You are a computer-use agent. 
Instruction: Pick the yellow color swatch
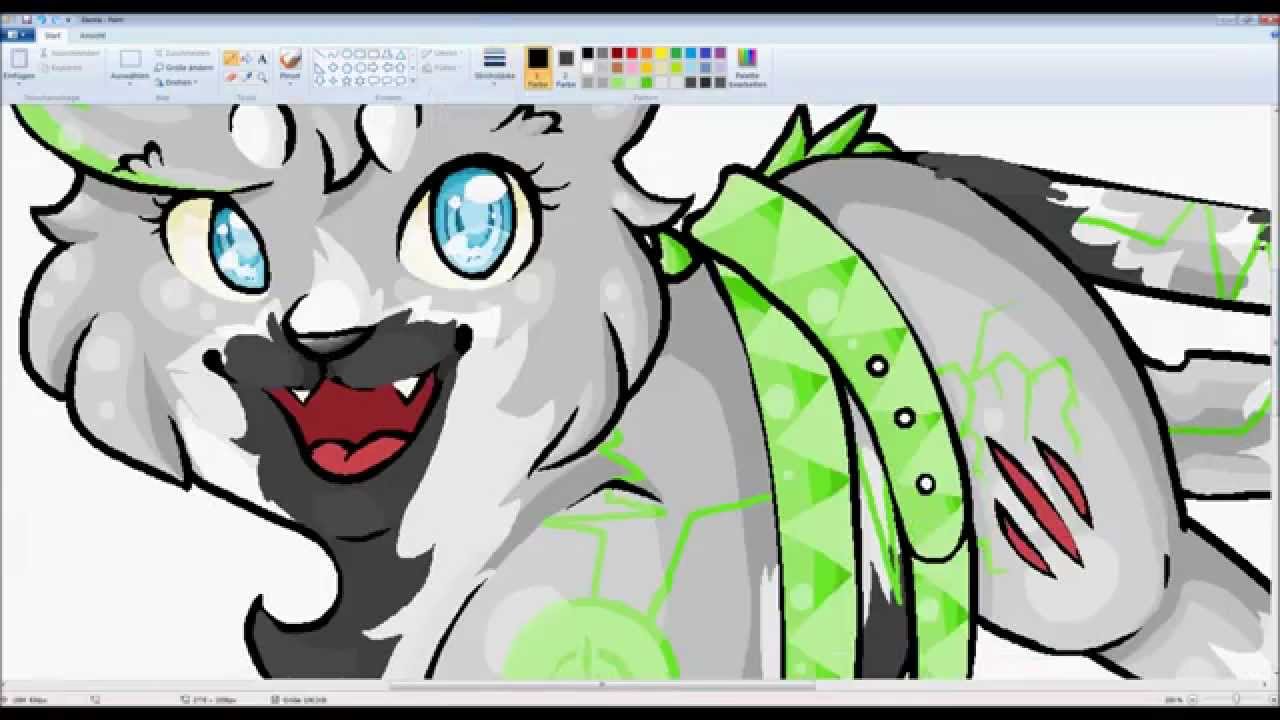(x=661, y=53)
